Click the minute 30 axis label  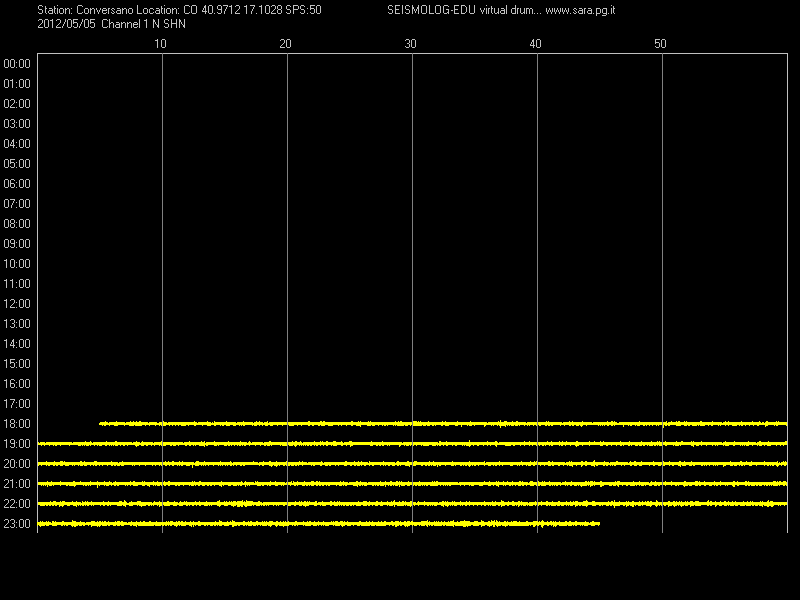[410, 44]
